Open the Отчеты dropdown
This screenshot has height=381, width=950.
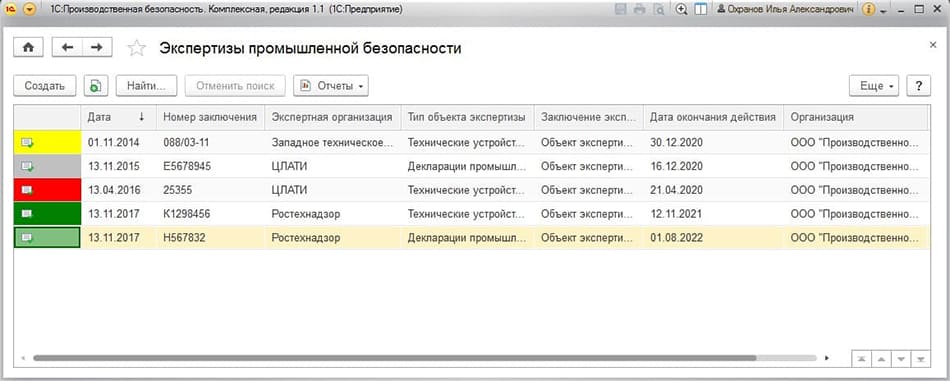(x=331, y=86)
